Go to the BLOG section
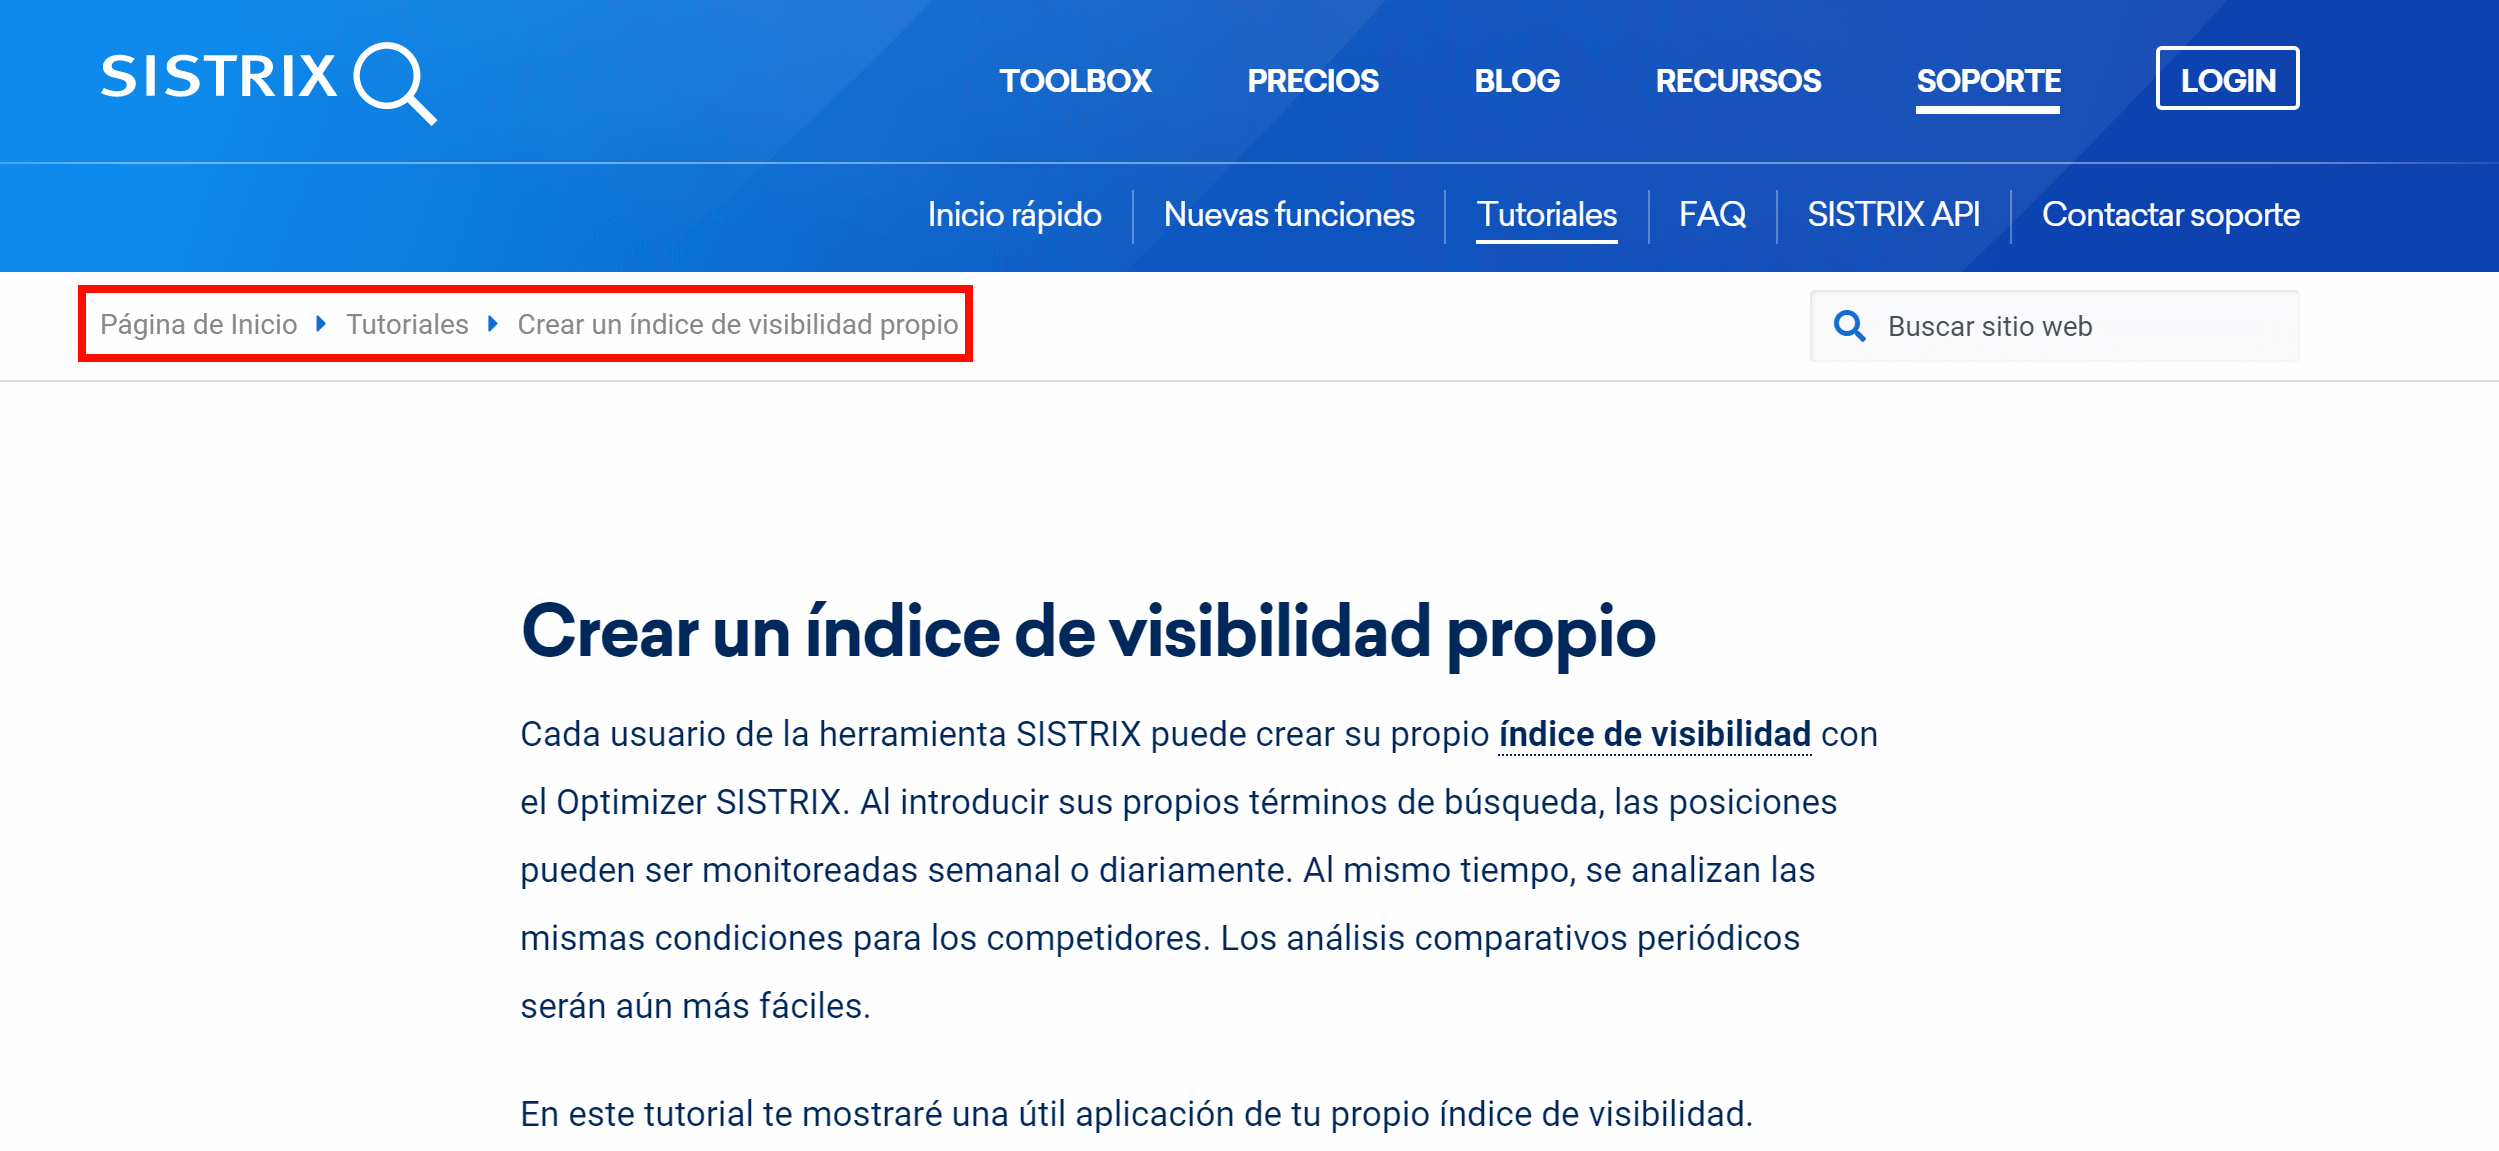Viewport: 2499px width, 1151px height. tap(1516, 80)
